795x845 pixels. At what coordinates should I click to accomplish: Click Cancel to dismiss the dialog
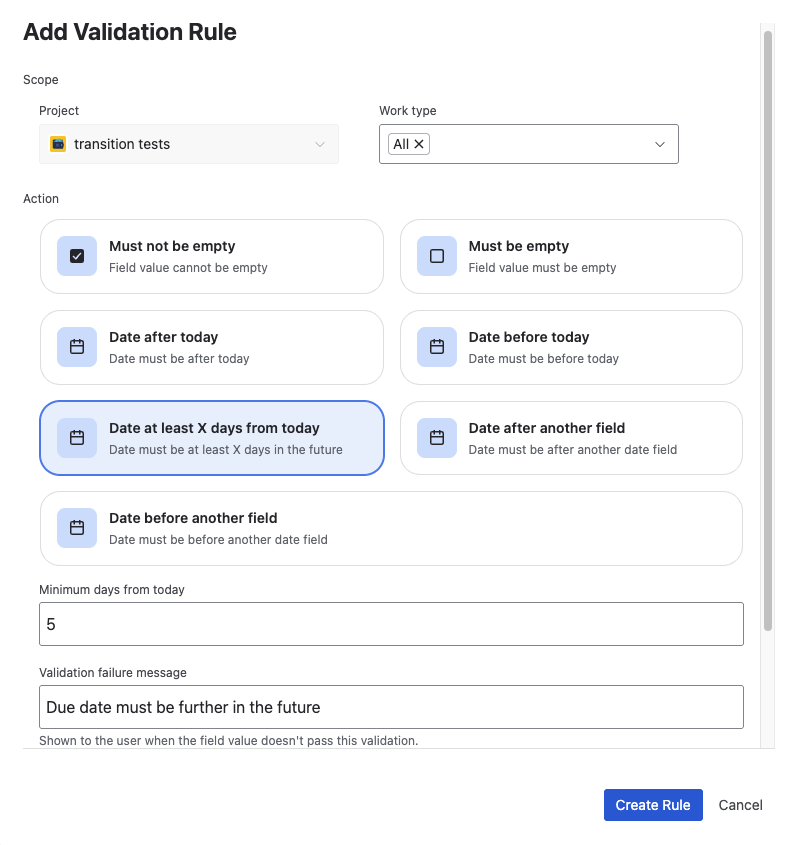coord(740,805)
